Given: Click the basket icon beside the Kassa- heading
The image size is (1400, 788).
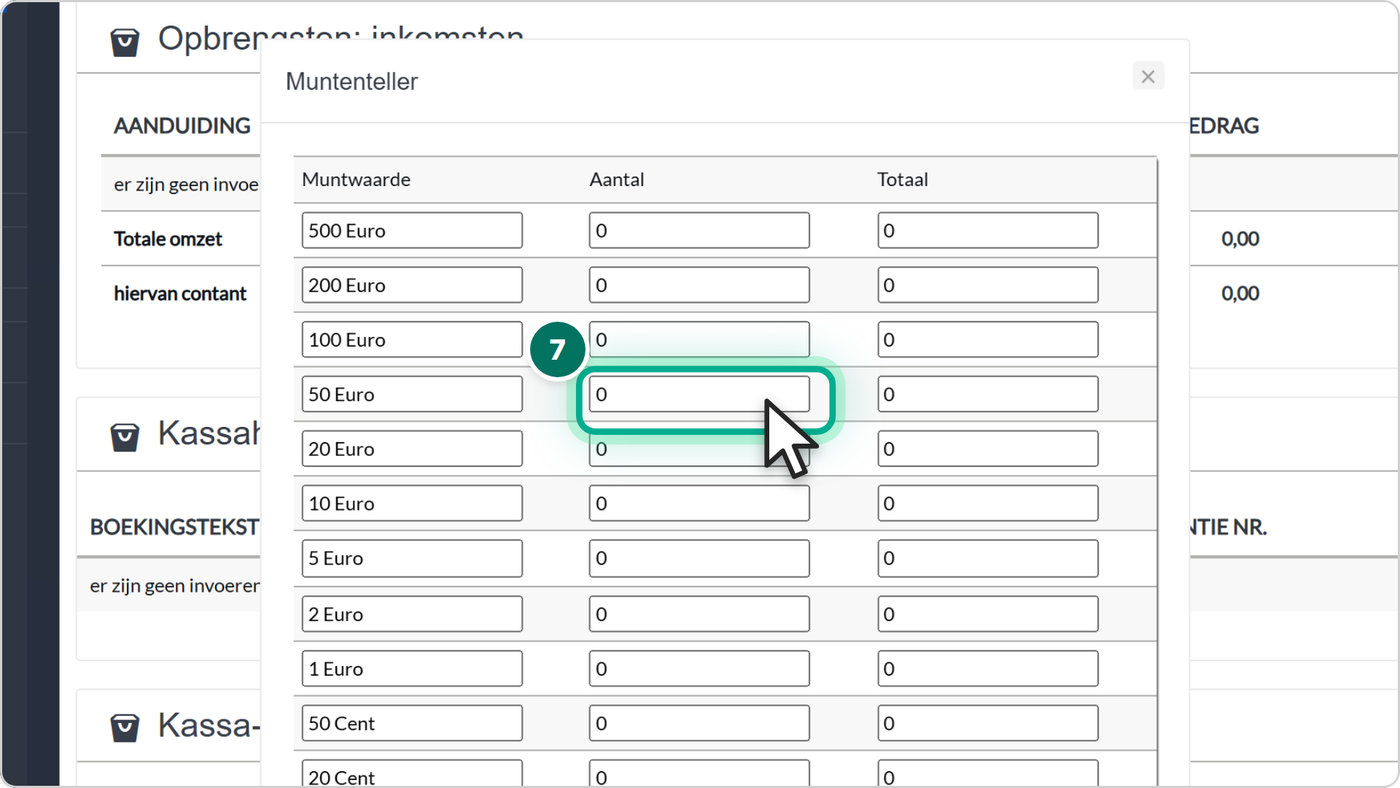Looking at the screenshot, I should [125, 728].
